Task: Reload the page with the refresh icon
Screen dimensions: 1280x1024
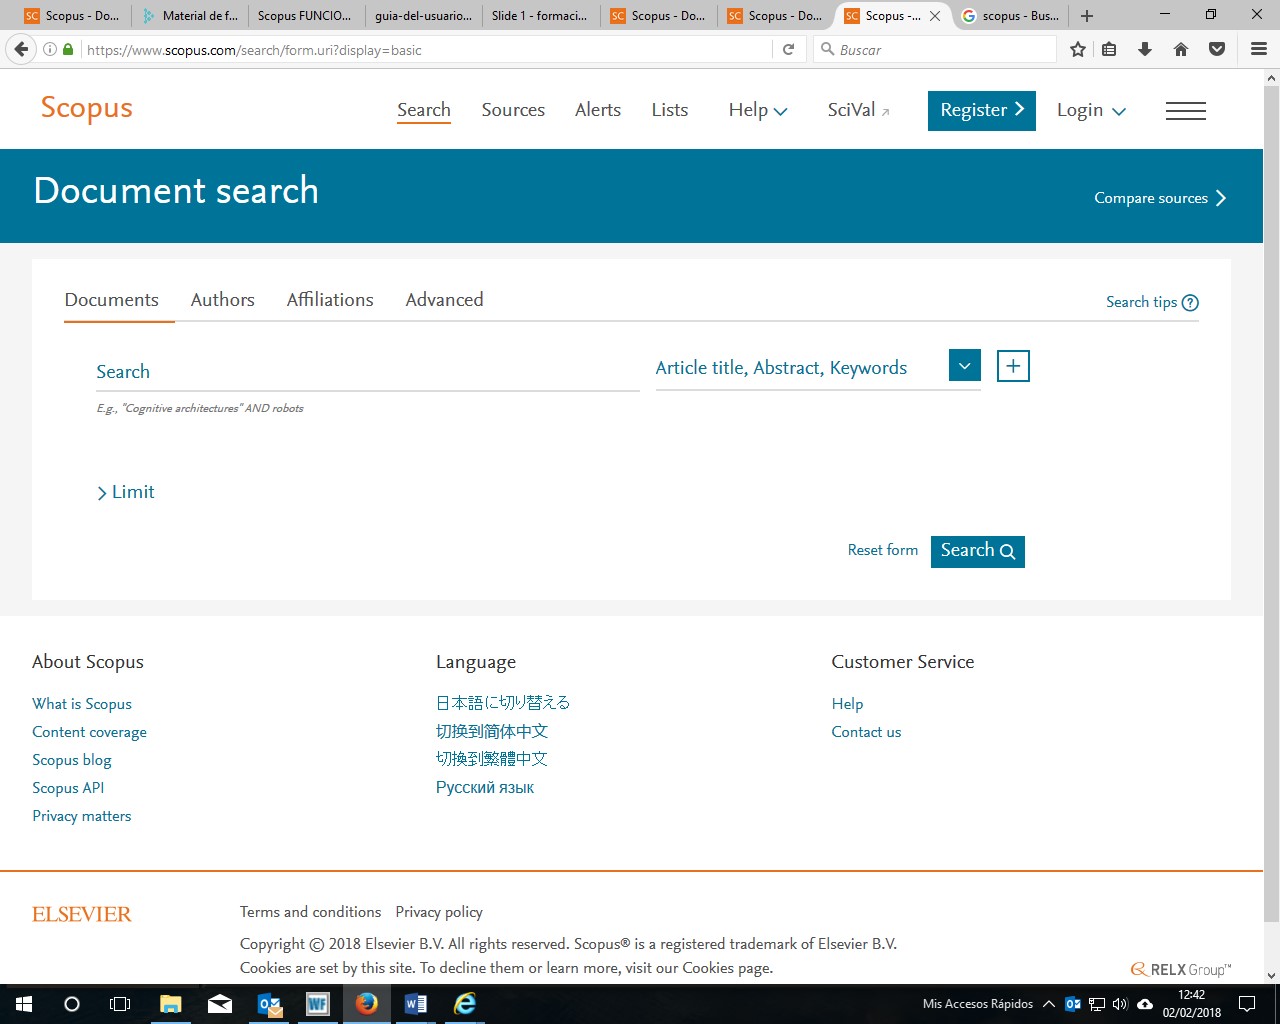Action: 788,49
